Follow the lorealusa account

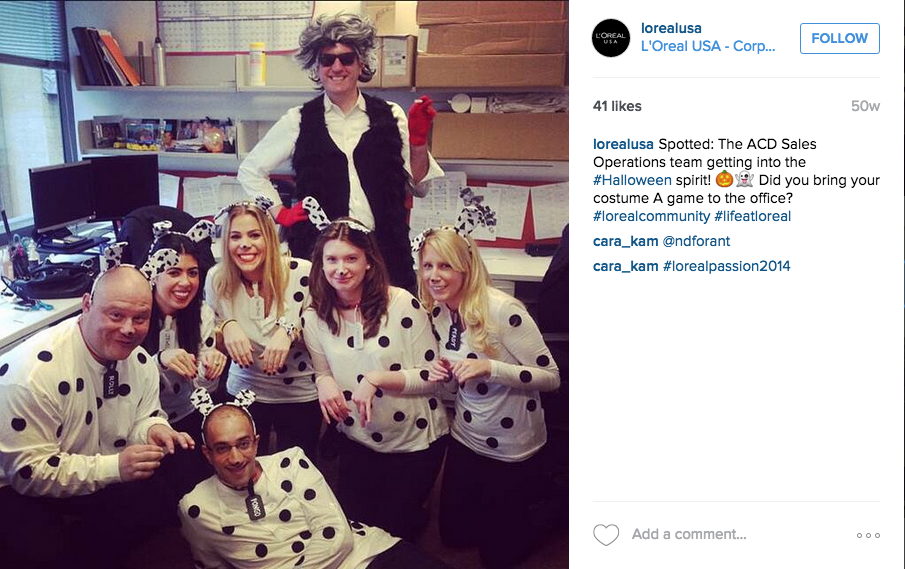[x=839, y=39]
